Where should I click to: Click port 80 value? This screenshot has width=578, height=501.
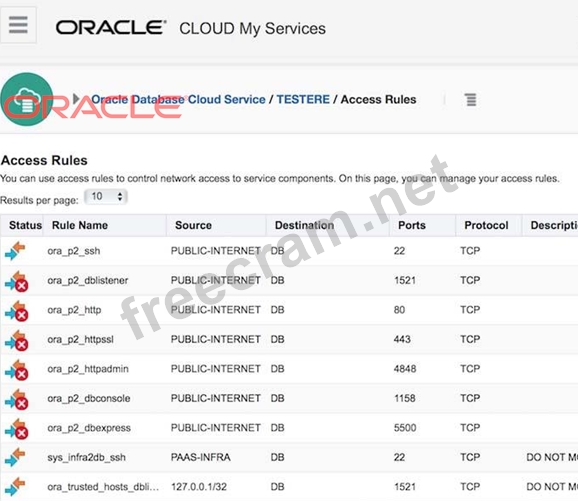(x=399, y=310)
